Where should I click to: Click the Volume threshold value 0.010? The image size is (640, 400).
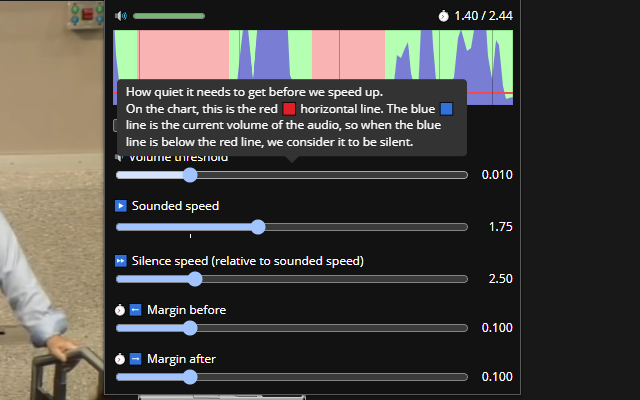(497, 175)
